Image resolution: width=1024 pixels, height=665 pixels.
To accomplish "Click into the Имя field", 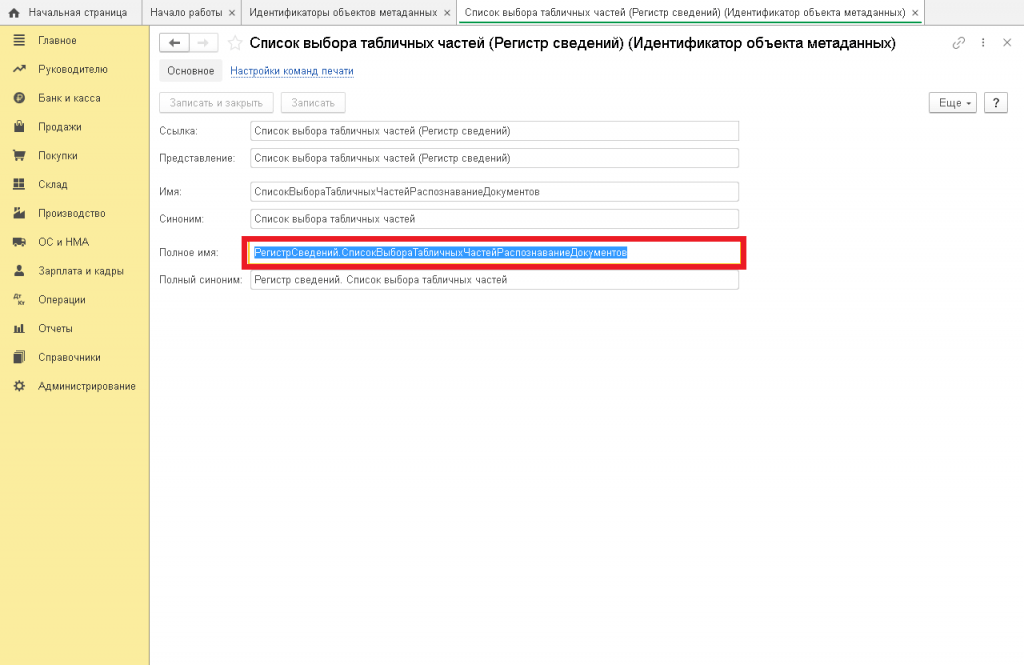I will click(x=494, y=191).
